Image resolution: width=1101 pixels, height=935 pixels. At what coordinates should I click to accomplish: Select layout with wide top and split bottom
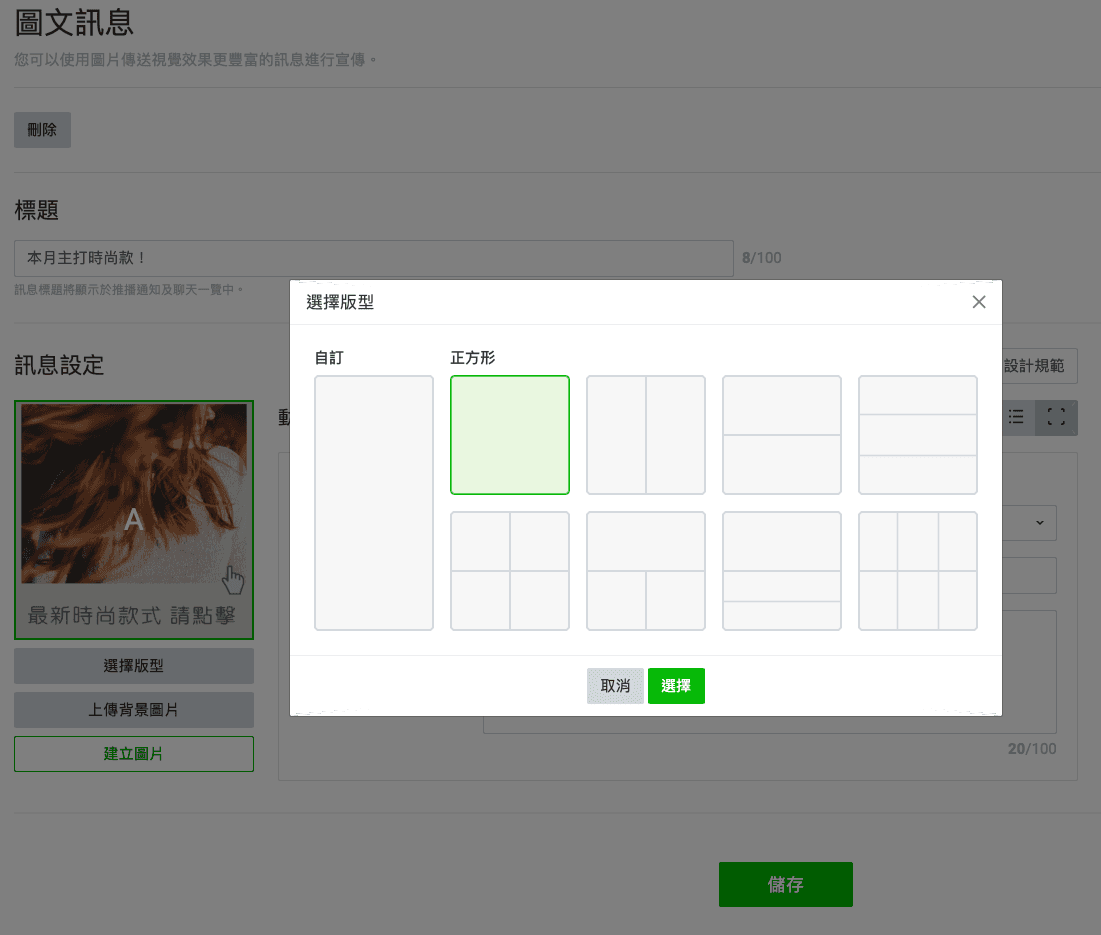[x=645, y=570]
